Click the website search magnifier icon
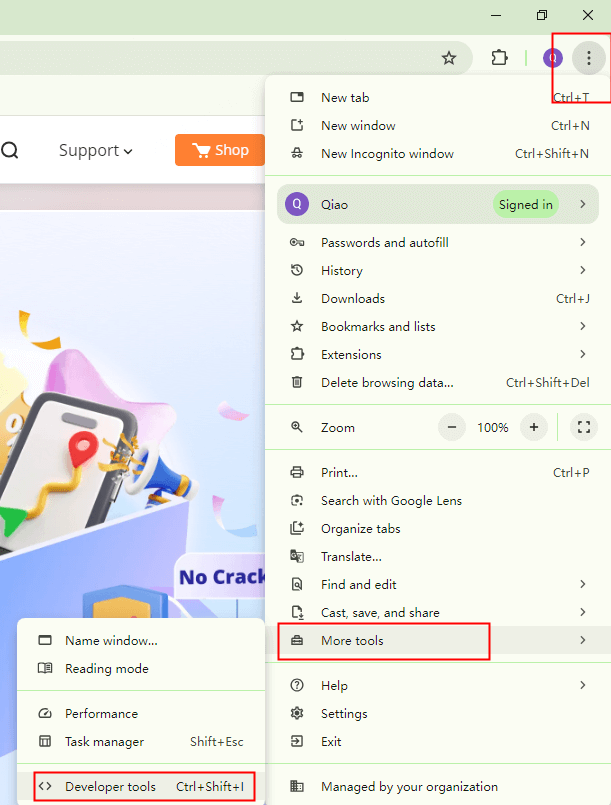This screenshot has width=611, height=805. [x=10, y=151]
